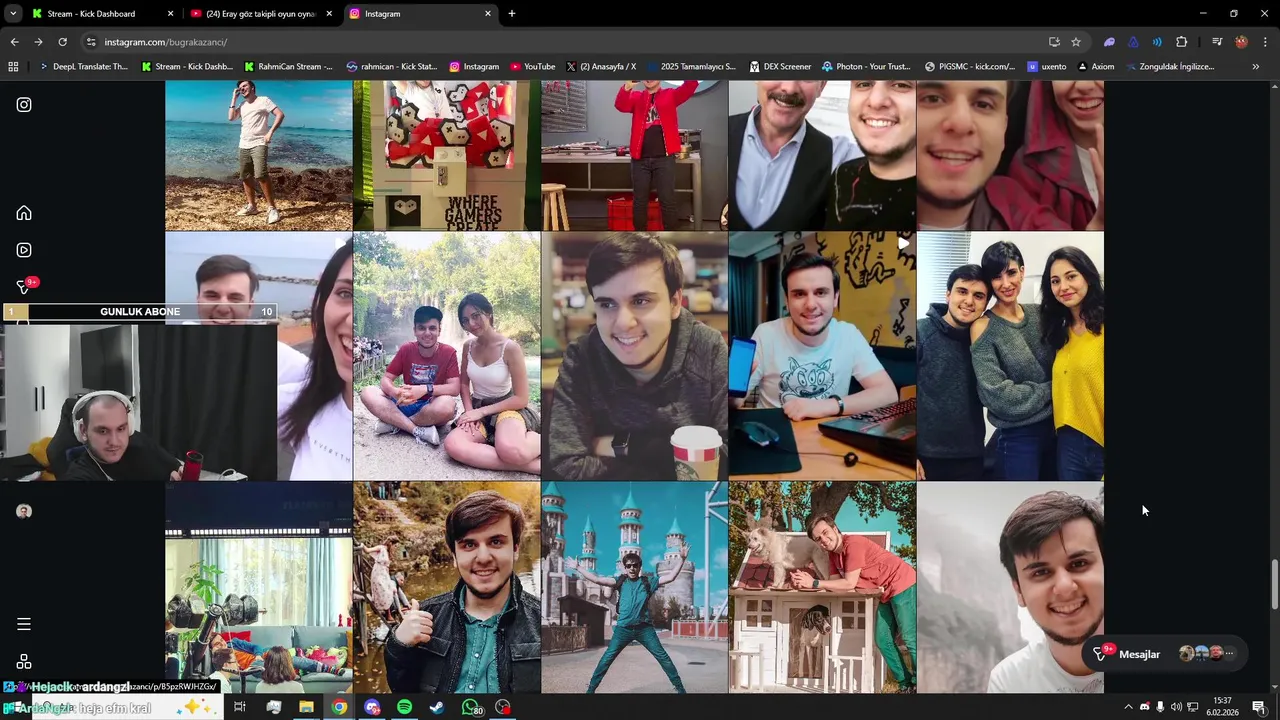Open YouTube bookmark
The image size is (1280, 720).
pos(532,66)
